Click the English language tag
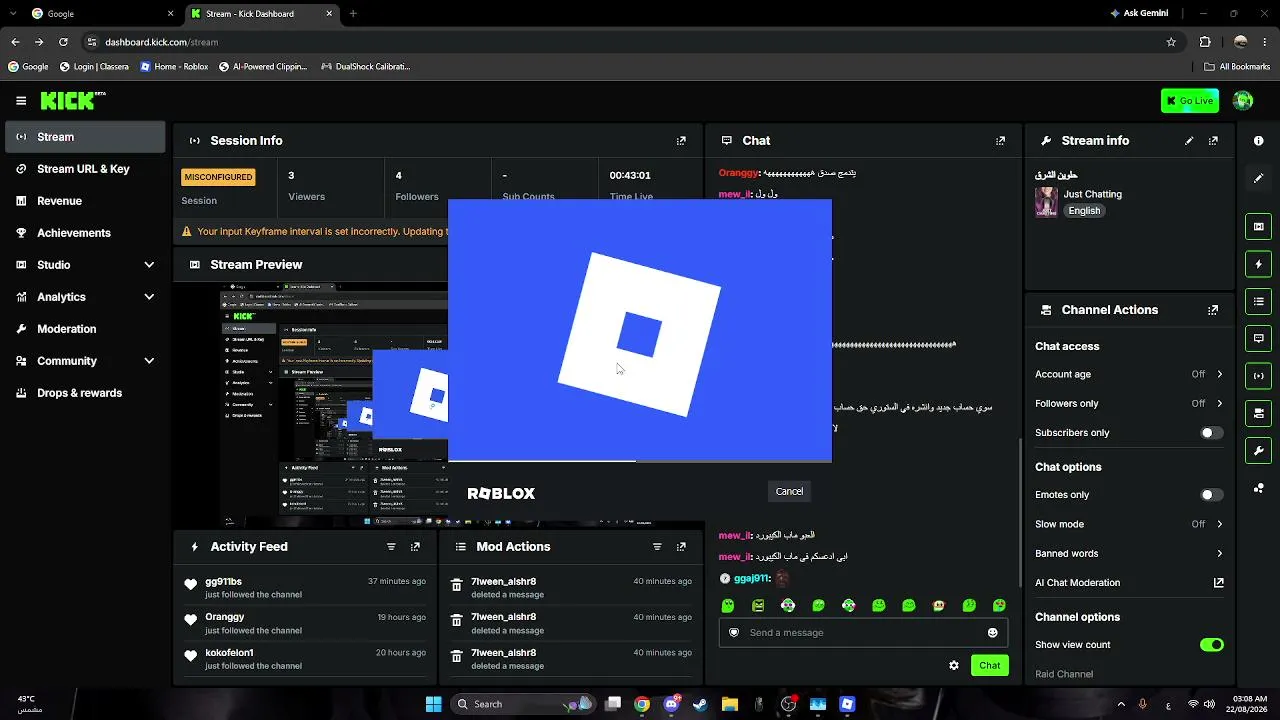This screenshot has height=720, width=1280. (x=1084, y=211)
